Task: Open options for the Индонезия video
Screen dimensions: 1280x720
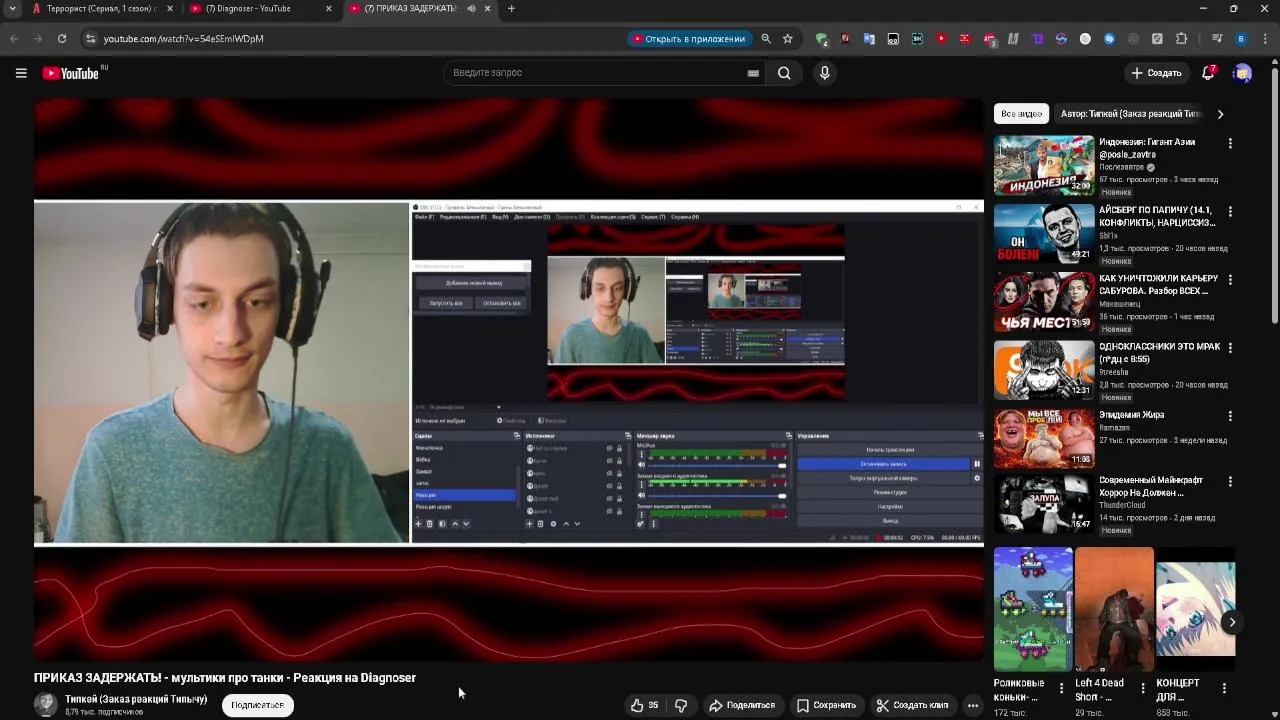Action: tap(1230, 143)
